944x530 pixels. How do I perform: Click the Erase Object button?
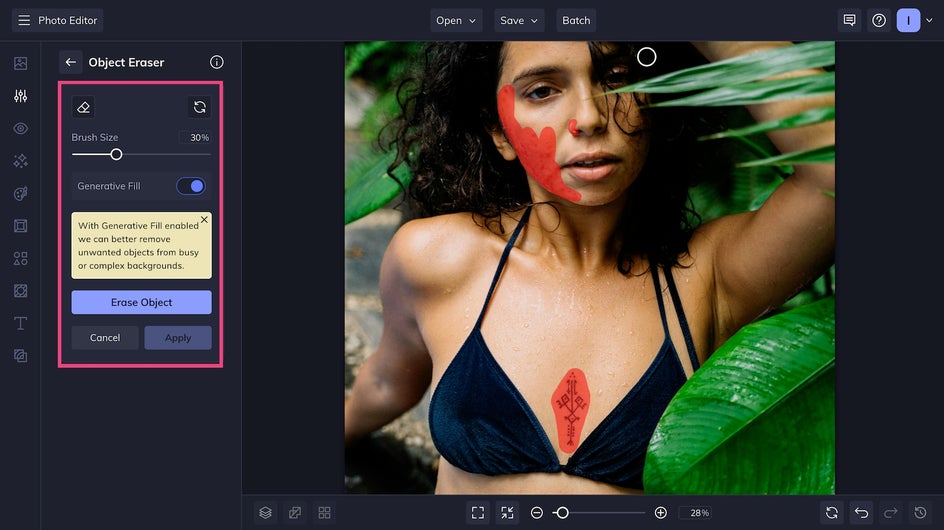(141, 302)
